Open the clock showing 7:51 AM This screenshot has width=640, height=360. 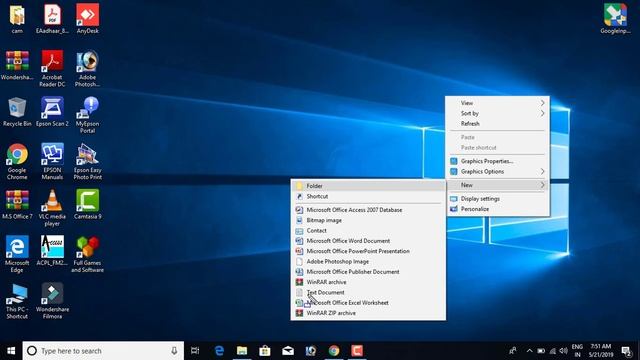click(601, 351)
